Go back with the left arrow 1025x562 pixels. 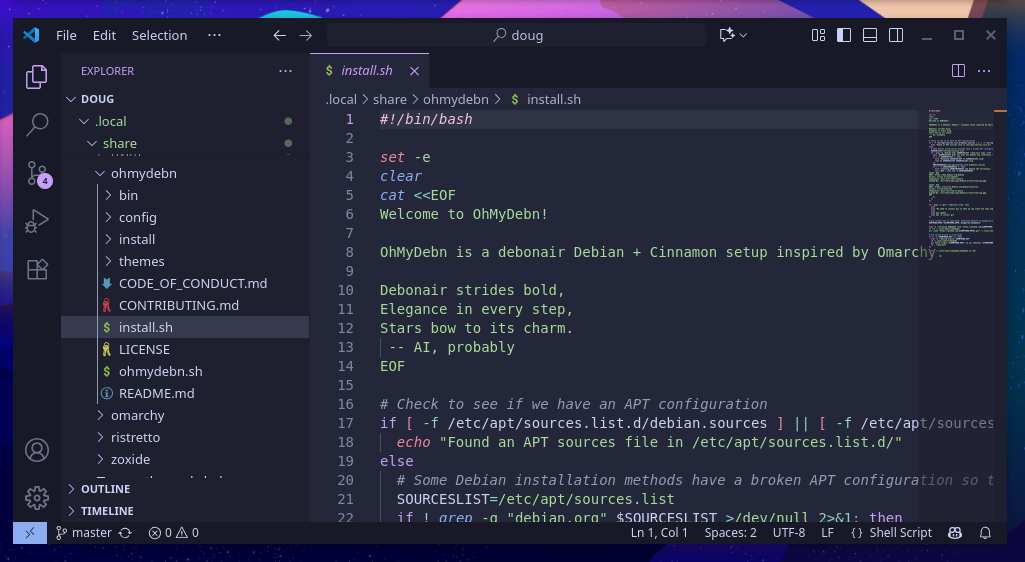tap(279, 35)
